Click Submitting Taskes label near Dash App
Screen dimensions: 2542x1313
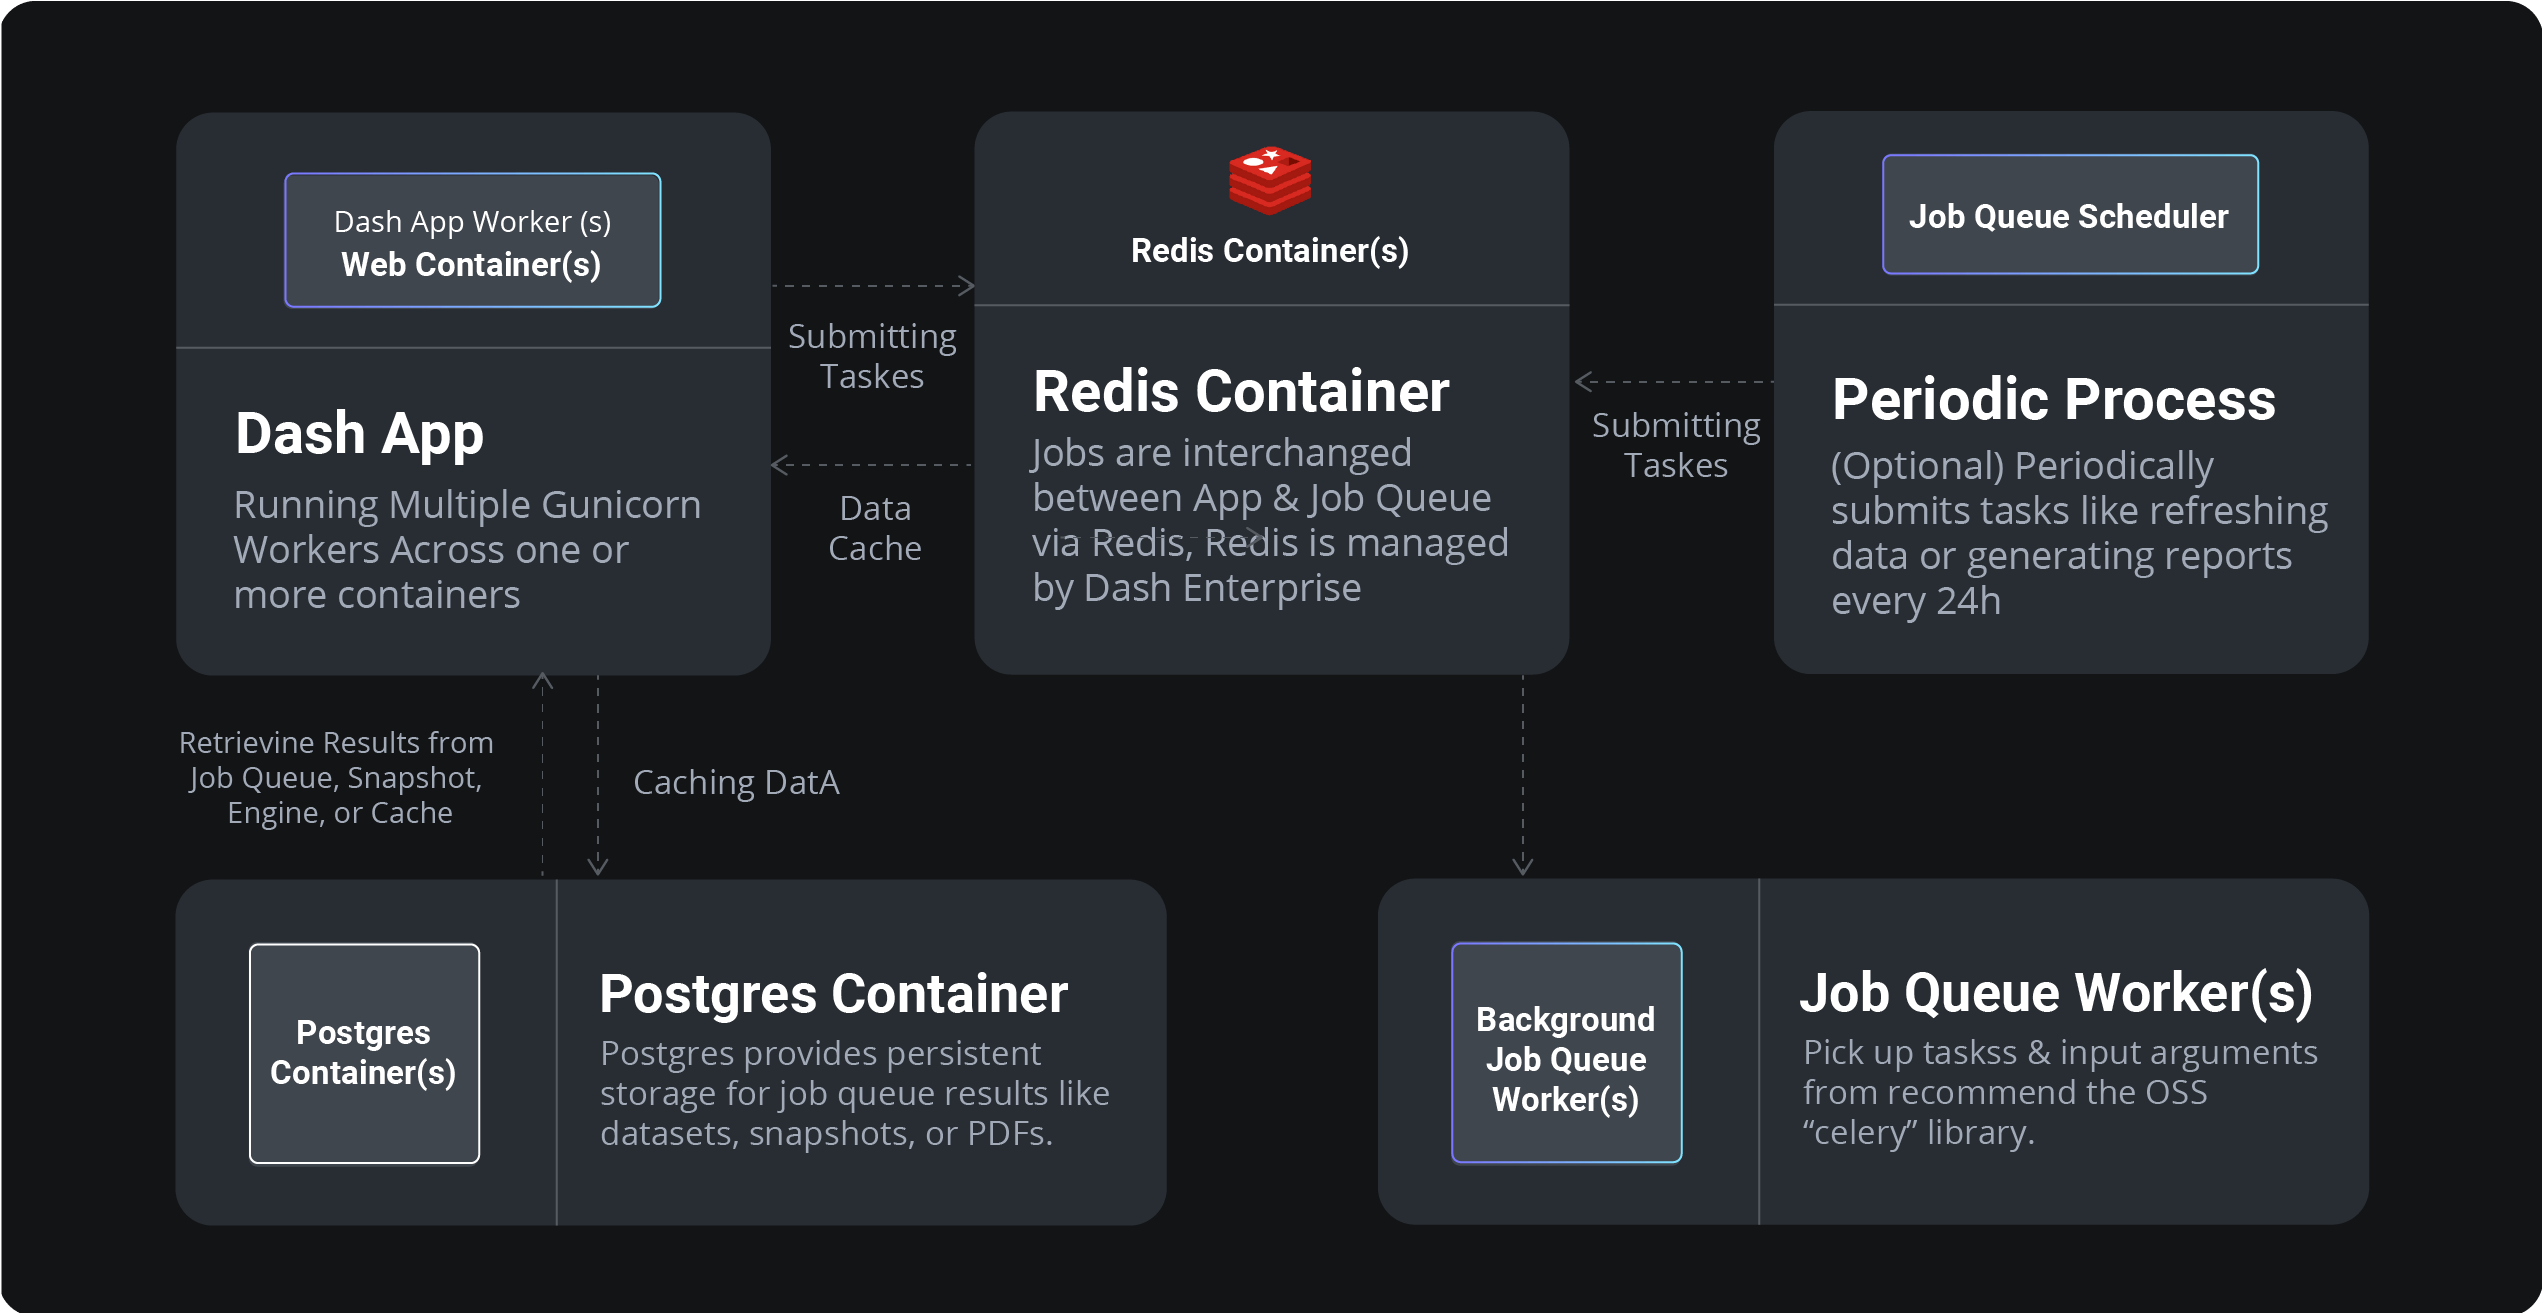(x=871, y=356)
